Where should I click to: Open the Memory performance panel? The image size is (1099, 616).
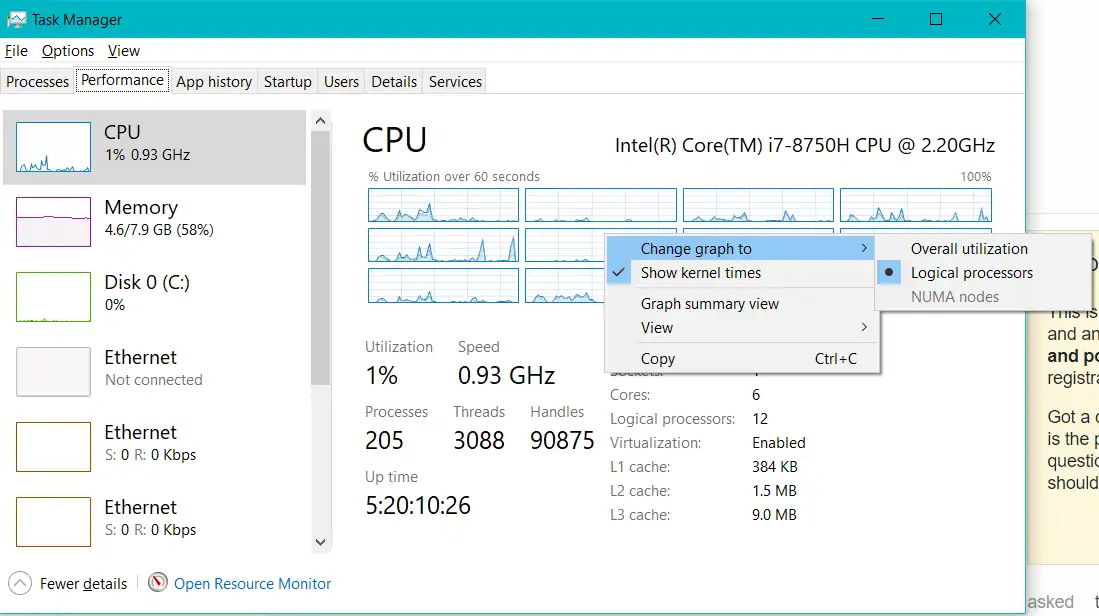[x=155, y=220]
